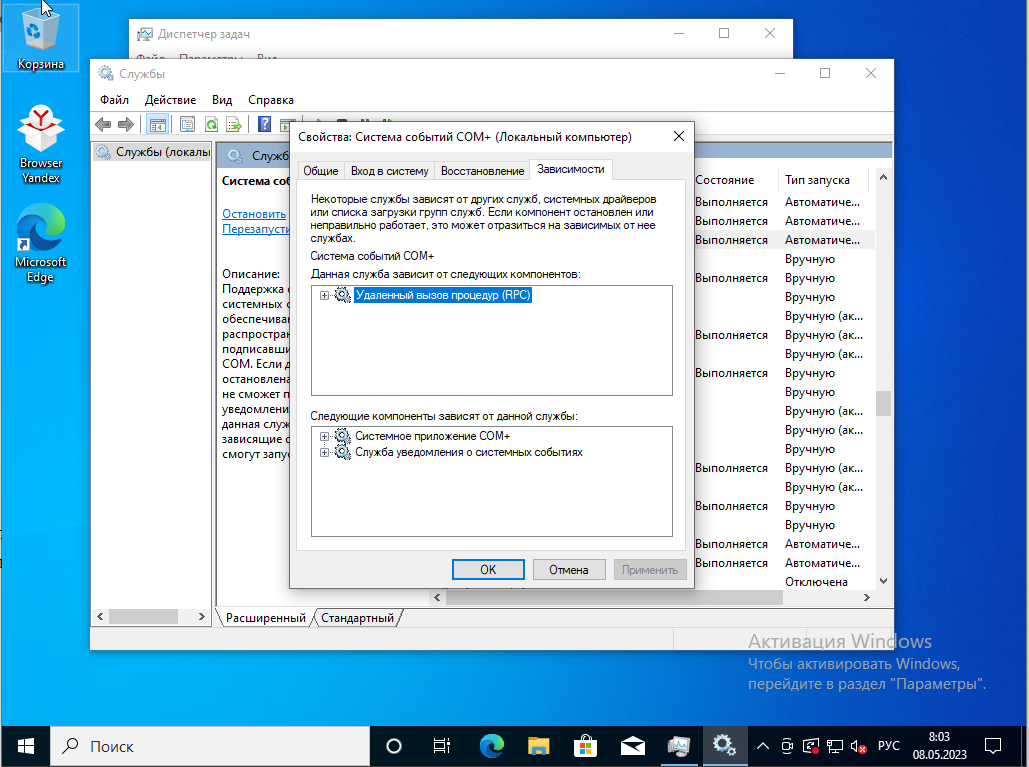Click the gear icon beside Служба уведомления о системных событиях

[343, 452]
